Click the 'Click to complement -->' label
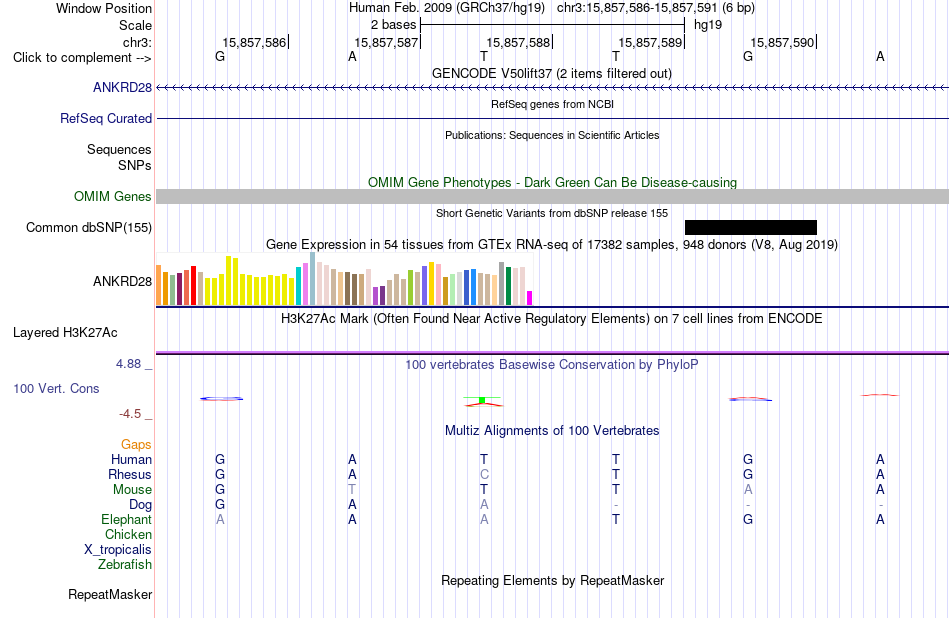Image resolution: width=950 pixels, height=618 pixels. point(82,58)
